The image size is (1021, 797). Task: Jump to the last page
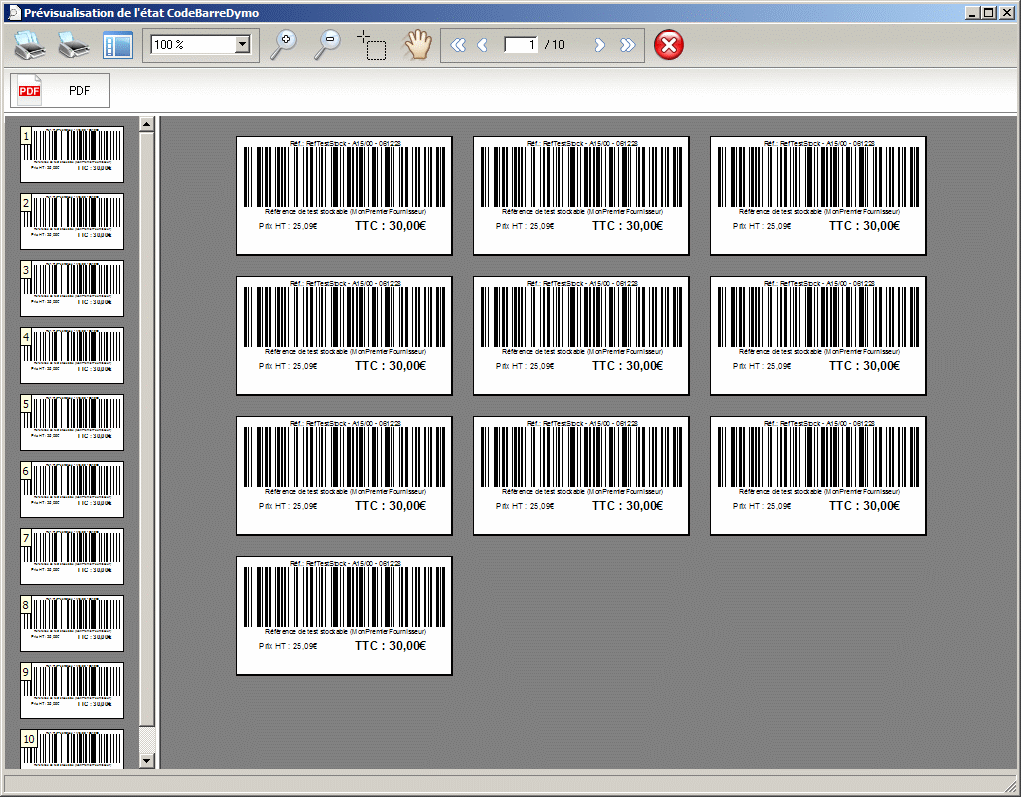tap(628, 45)
